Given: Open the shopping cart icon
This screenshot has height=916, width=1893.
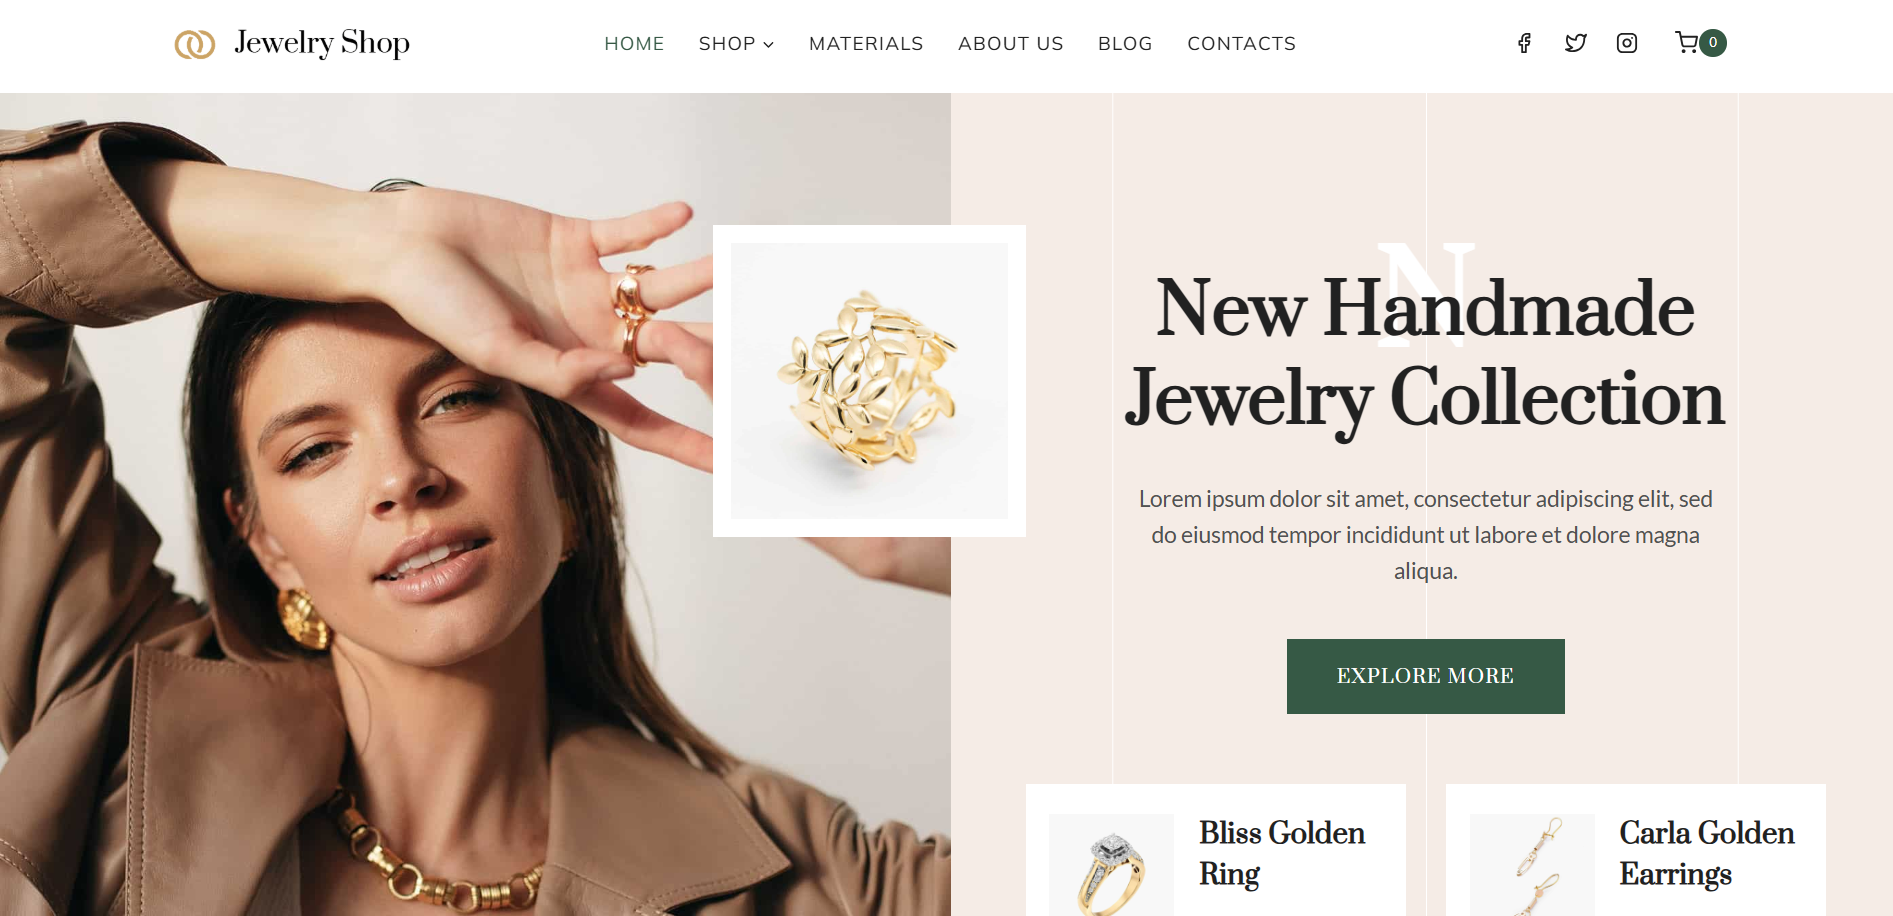Looking at the screenshot, I should 1687,42.
